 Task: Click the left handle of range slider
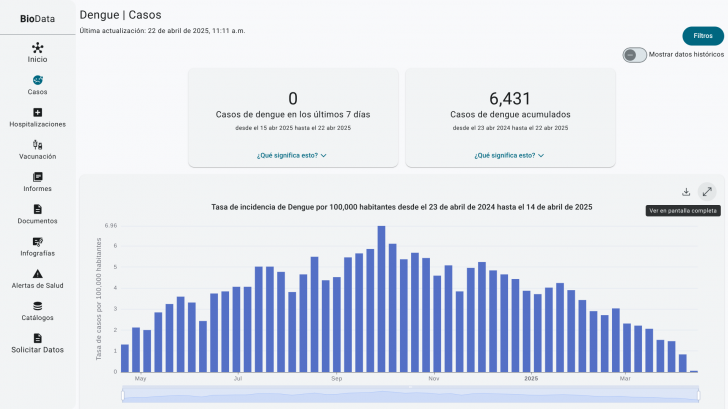point(122,395)
